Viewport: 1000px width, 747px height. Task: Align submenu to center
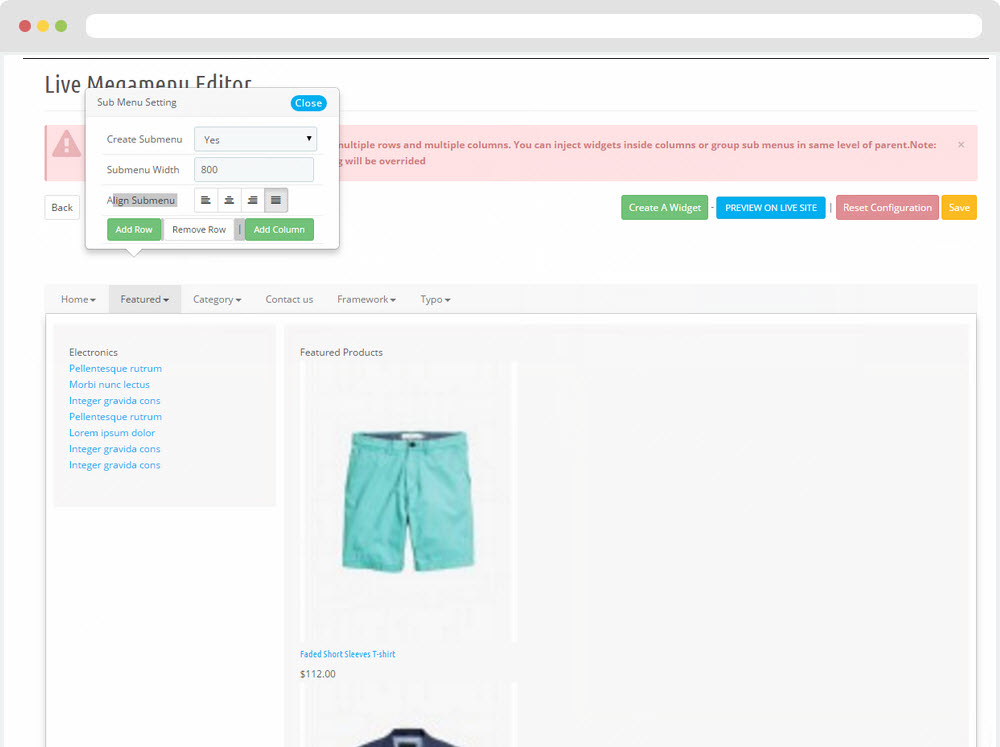pos(229,200)
